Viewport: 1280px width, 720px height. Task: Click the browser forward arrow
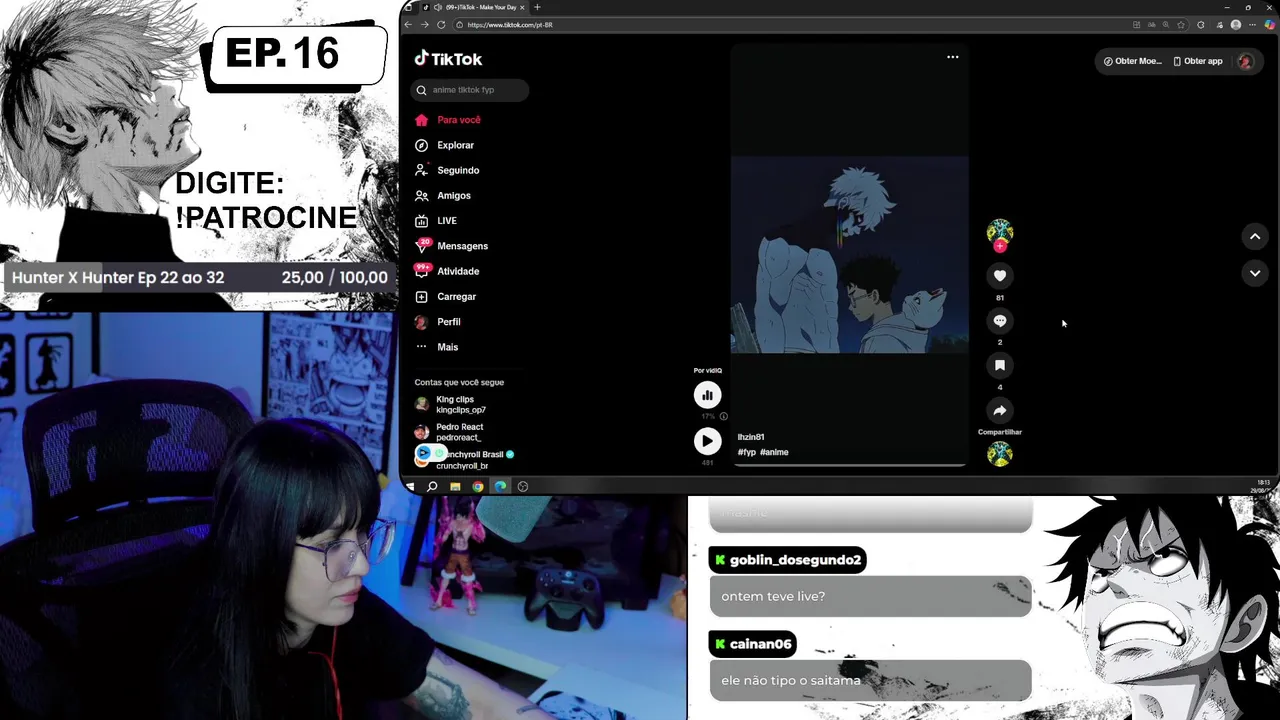[424, 24]
